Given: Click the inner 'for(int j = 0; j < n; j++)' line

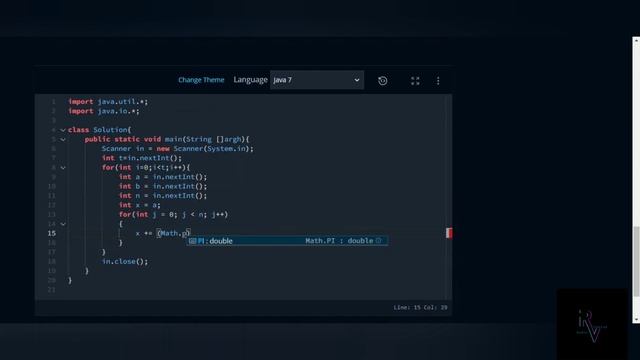Looking at the screenshot, I should [x=173, y=214].
